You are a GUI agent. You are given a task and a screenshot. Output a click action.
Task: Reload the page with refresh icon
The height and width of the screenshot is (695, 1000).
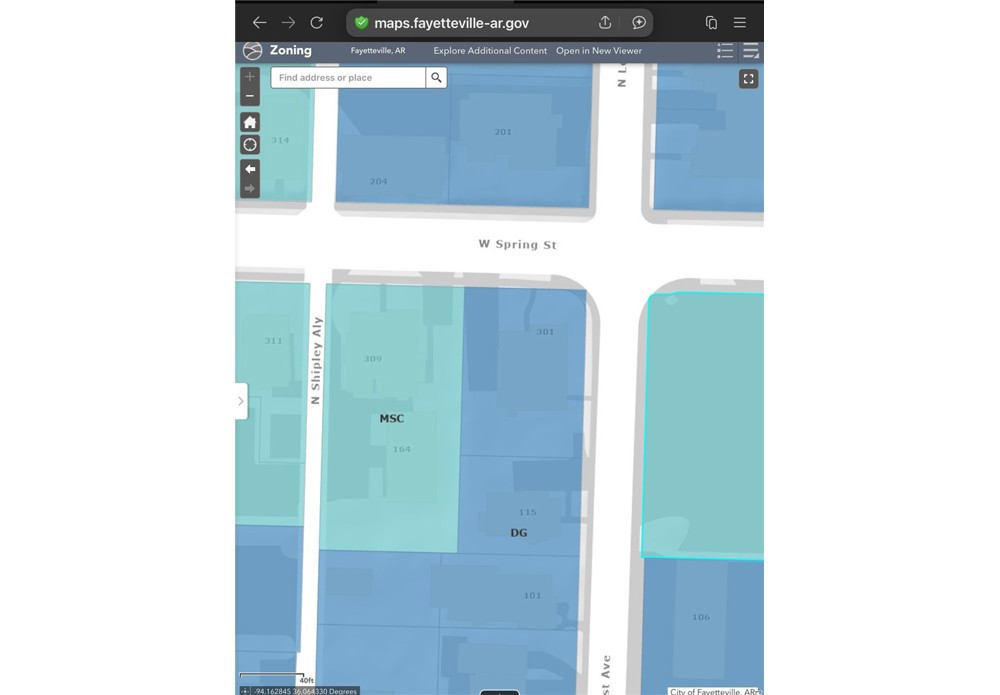[316, 22]
